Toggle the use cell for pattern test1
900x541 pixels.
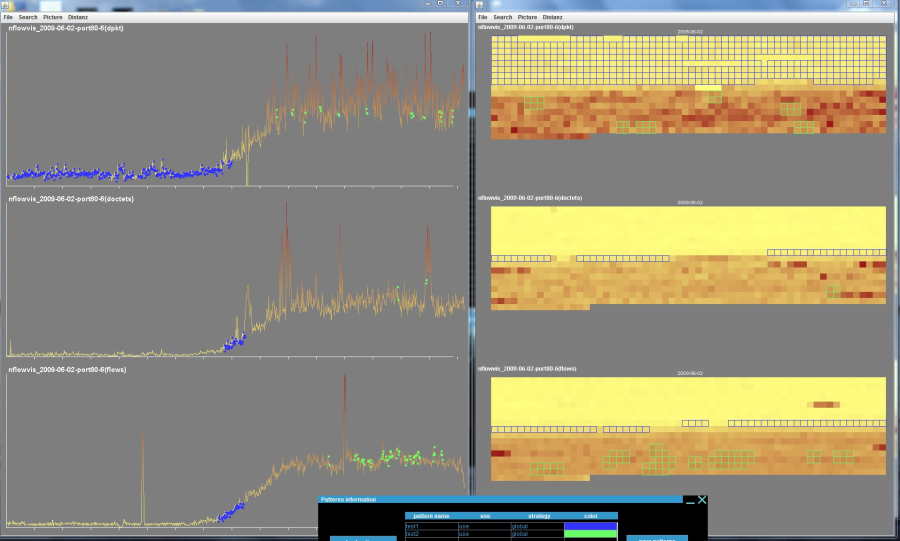click(x=484, y=525)
